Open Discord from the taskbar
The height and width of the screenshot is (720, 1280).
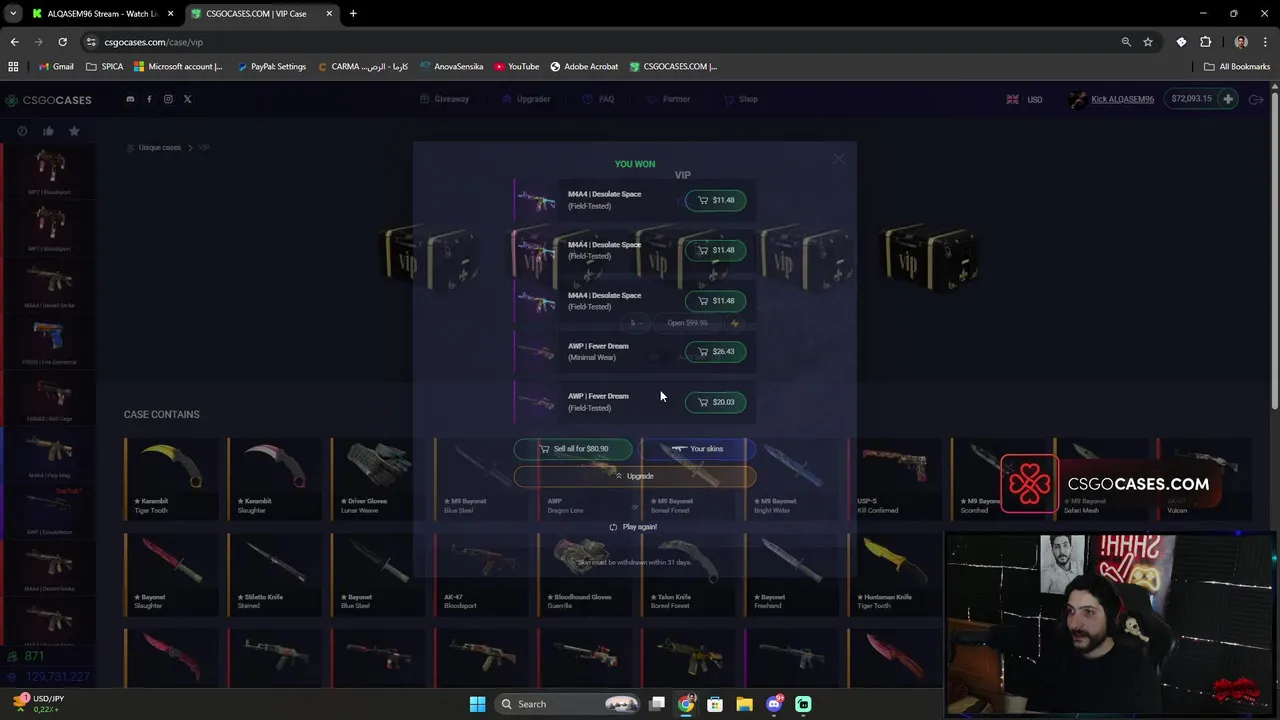[x=773, y=704]
